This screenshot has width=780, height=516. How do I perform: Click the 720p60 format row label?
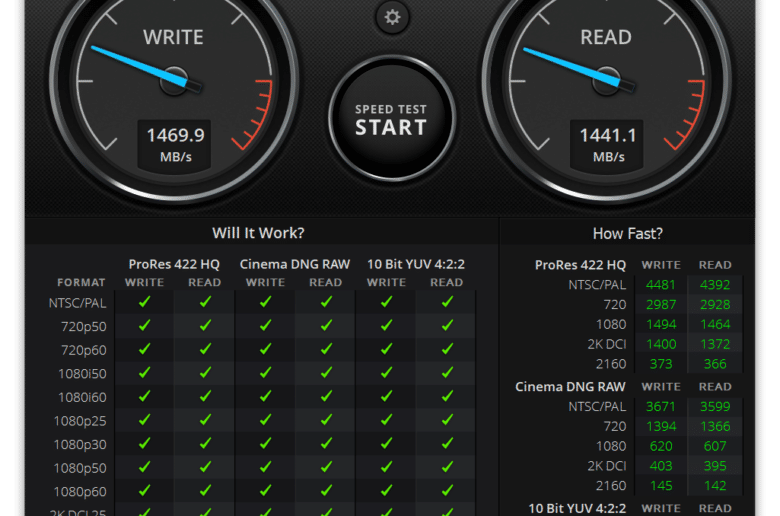point(84,350)
